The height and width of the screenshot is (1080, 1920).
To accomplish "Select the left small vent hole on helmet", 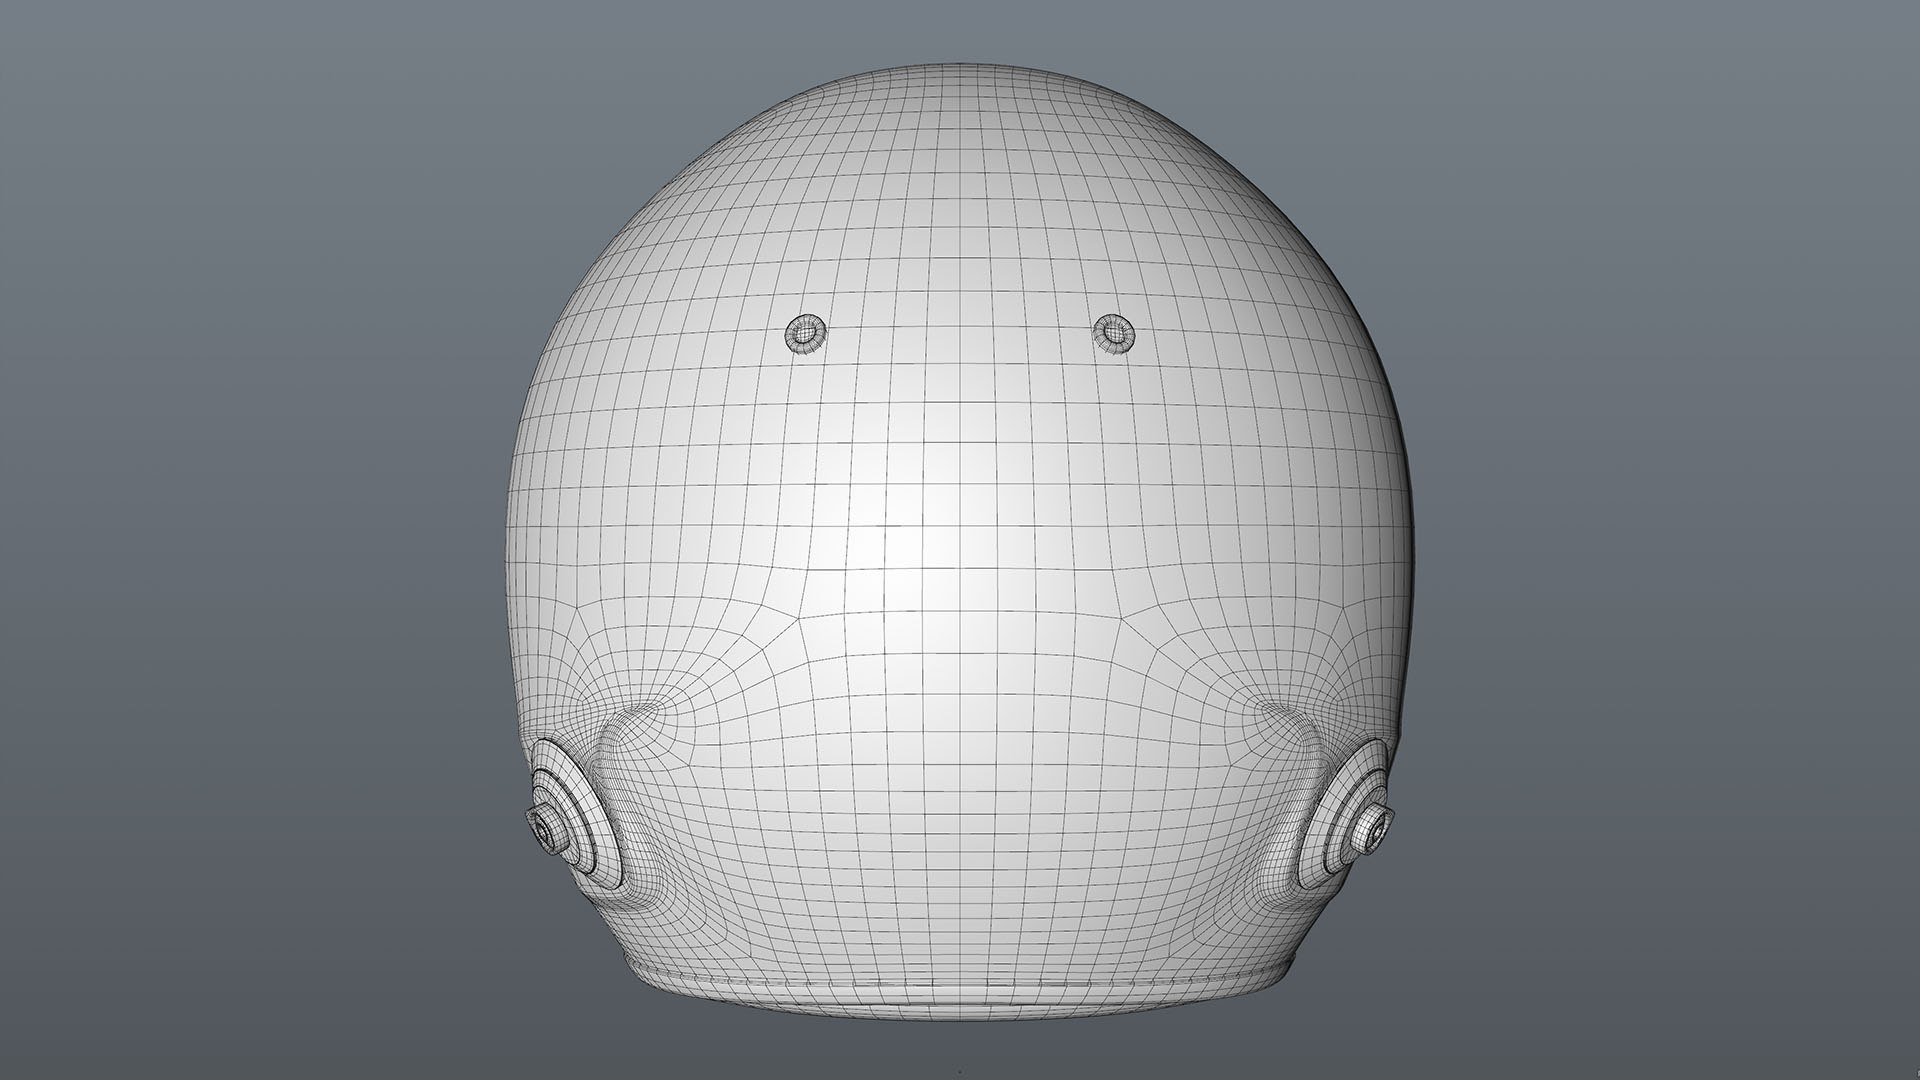I will [x=805, y=332].
